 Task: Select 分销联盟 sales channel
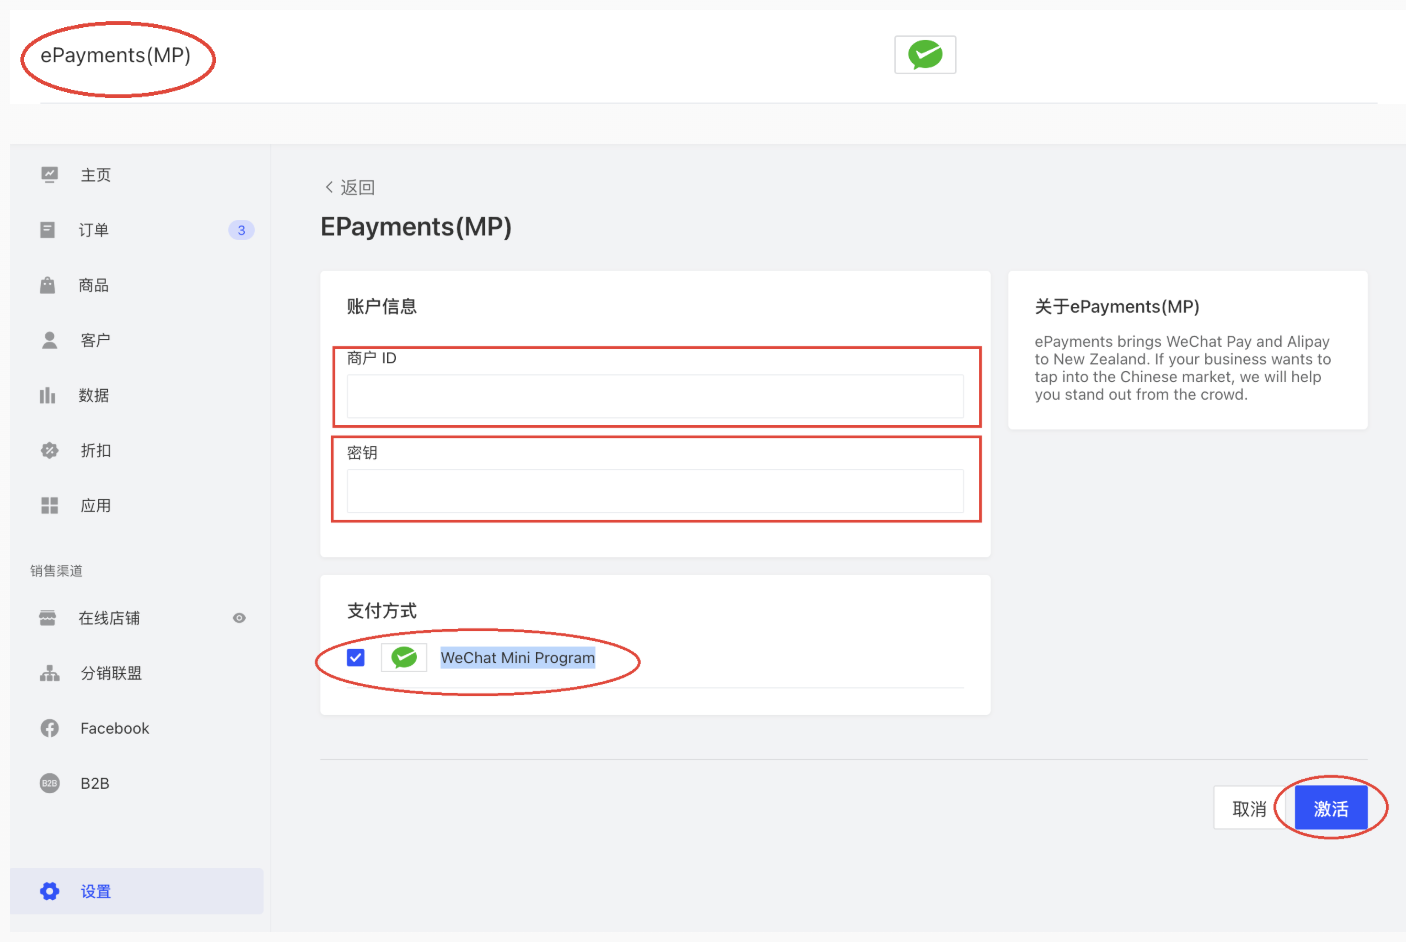click(x=111, y=673)
